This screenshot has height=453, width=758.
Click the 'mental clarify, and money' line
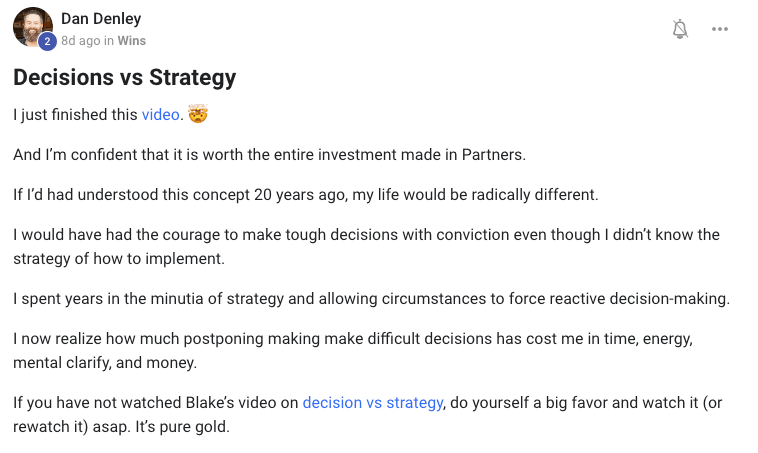105,363
